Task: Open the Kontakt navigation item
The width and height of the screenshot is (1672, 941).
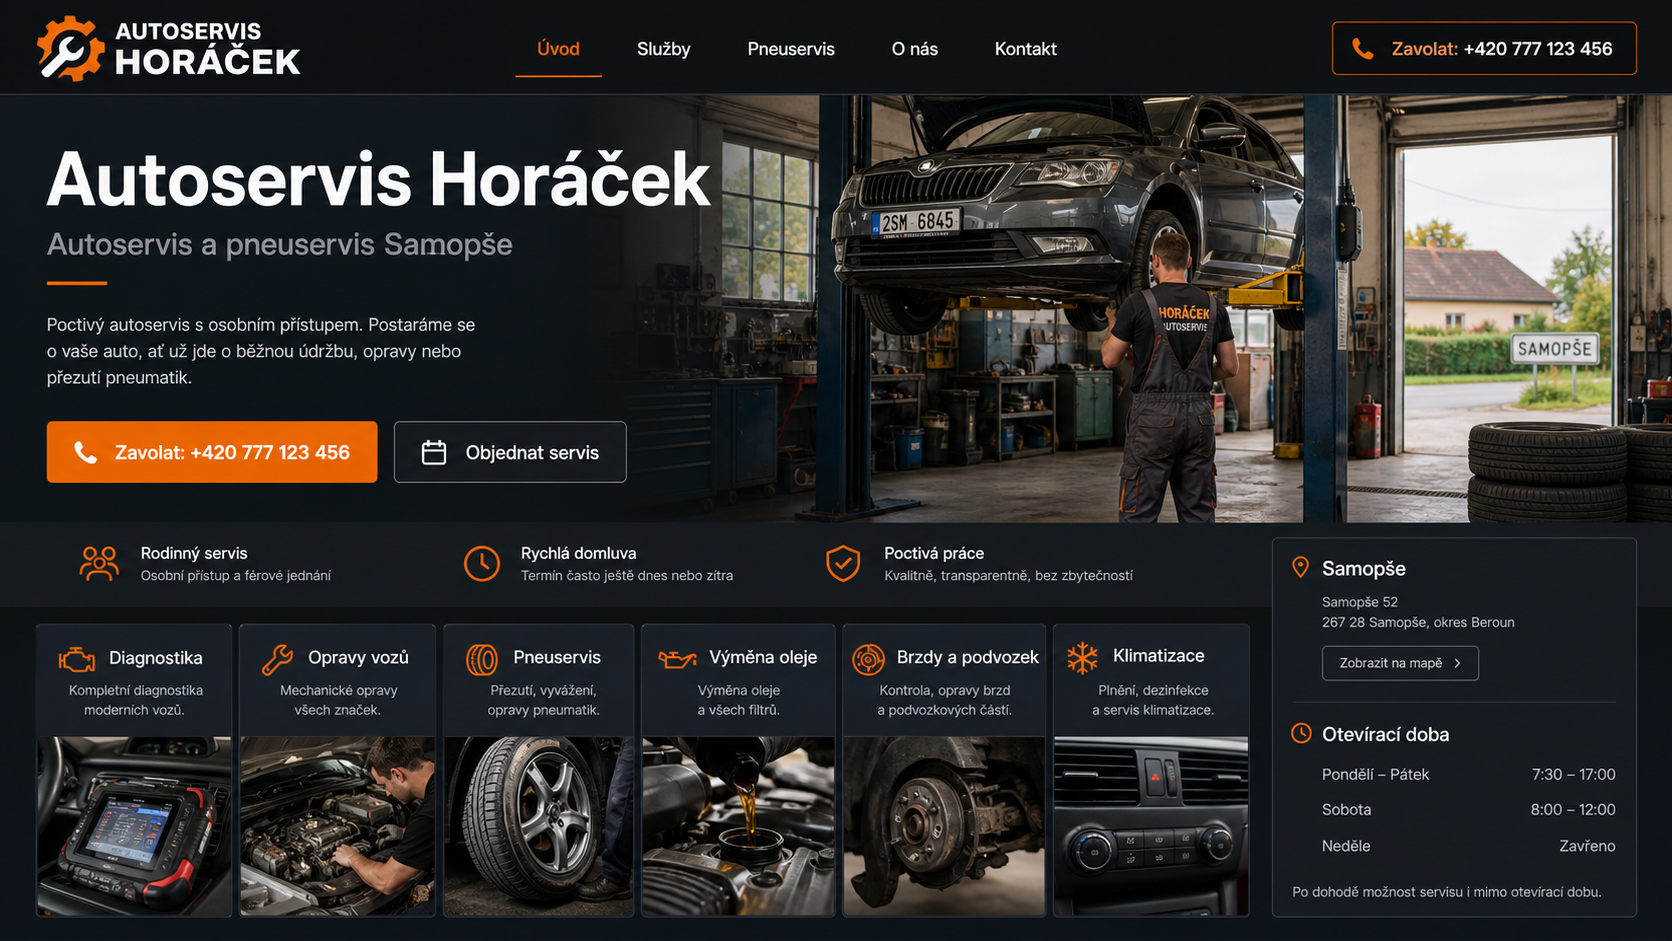Action: 1025,49
